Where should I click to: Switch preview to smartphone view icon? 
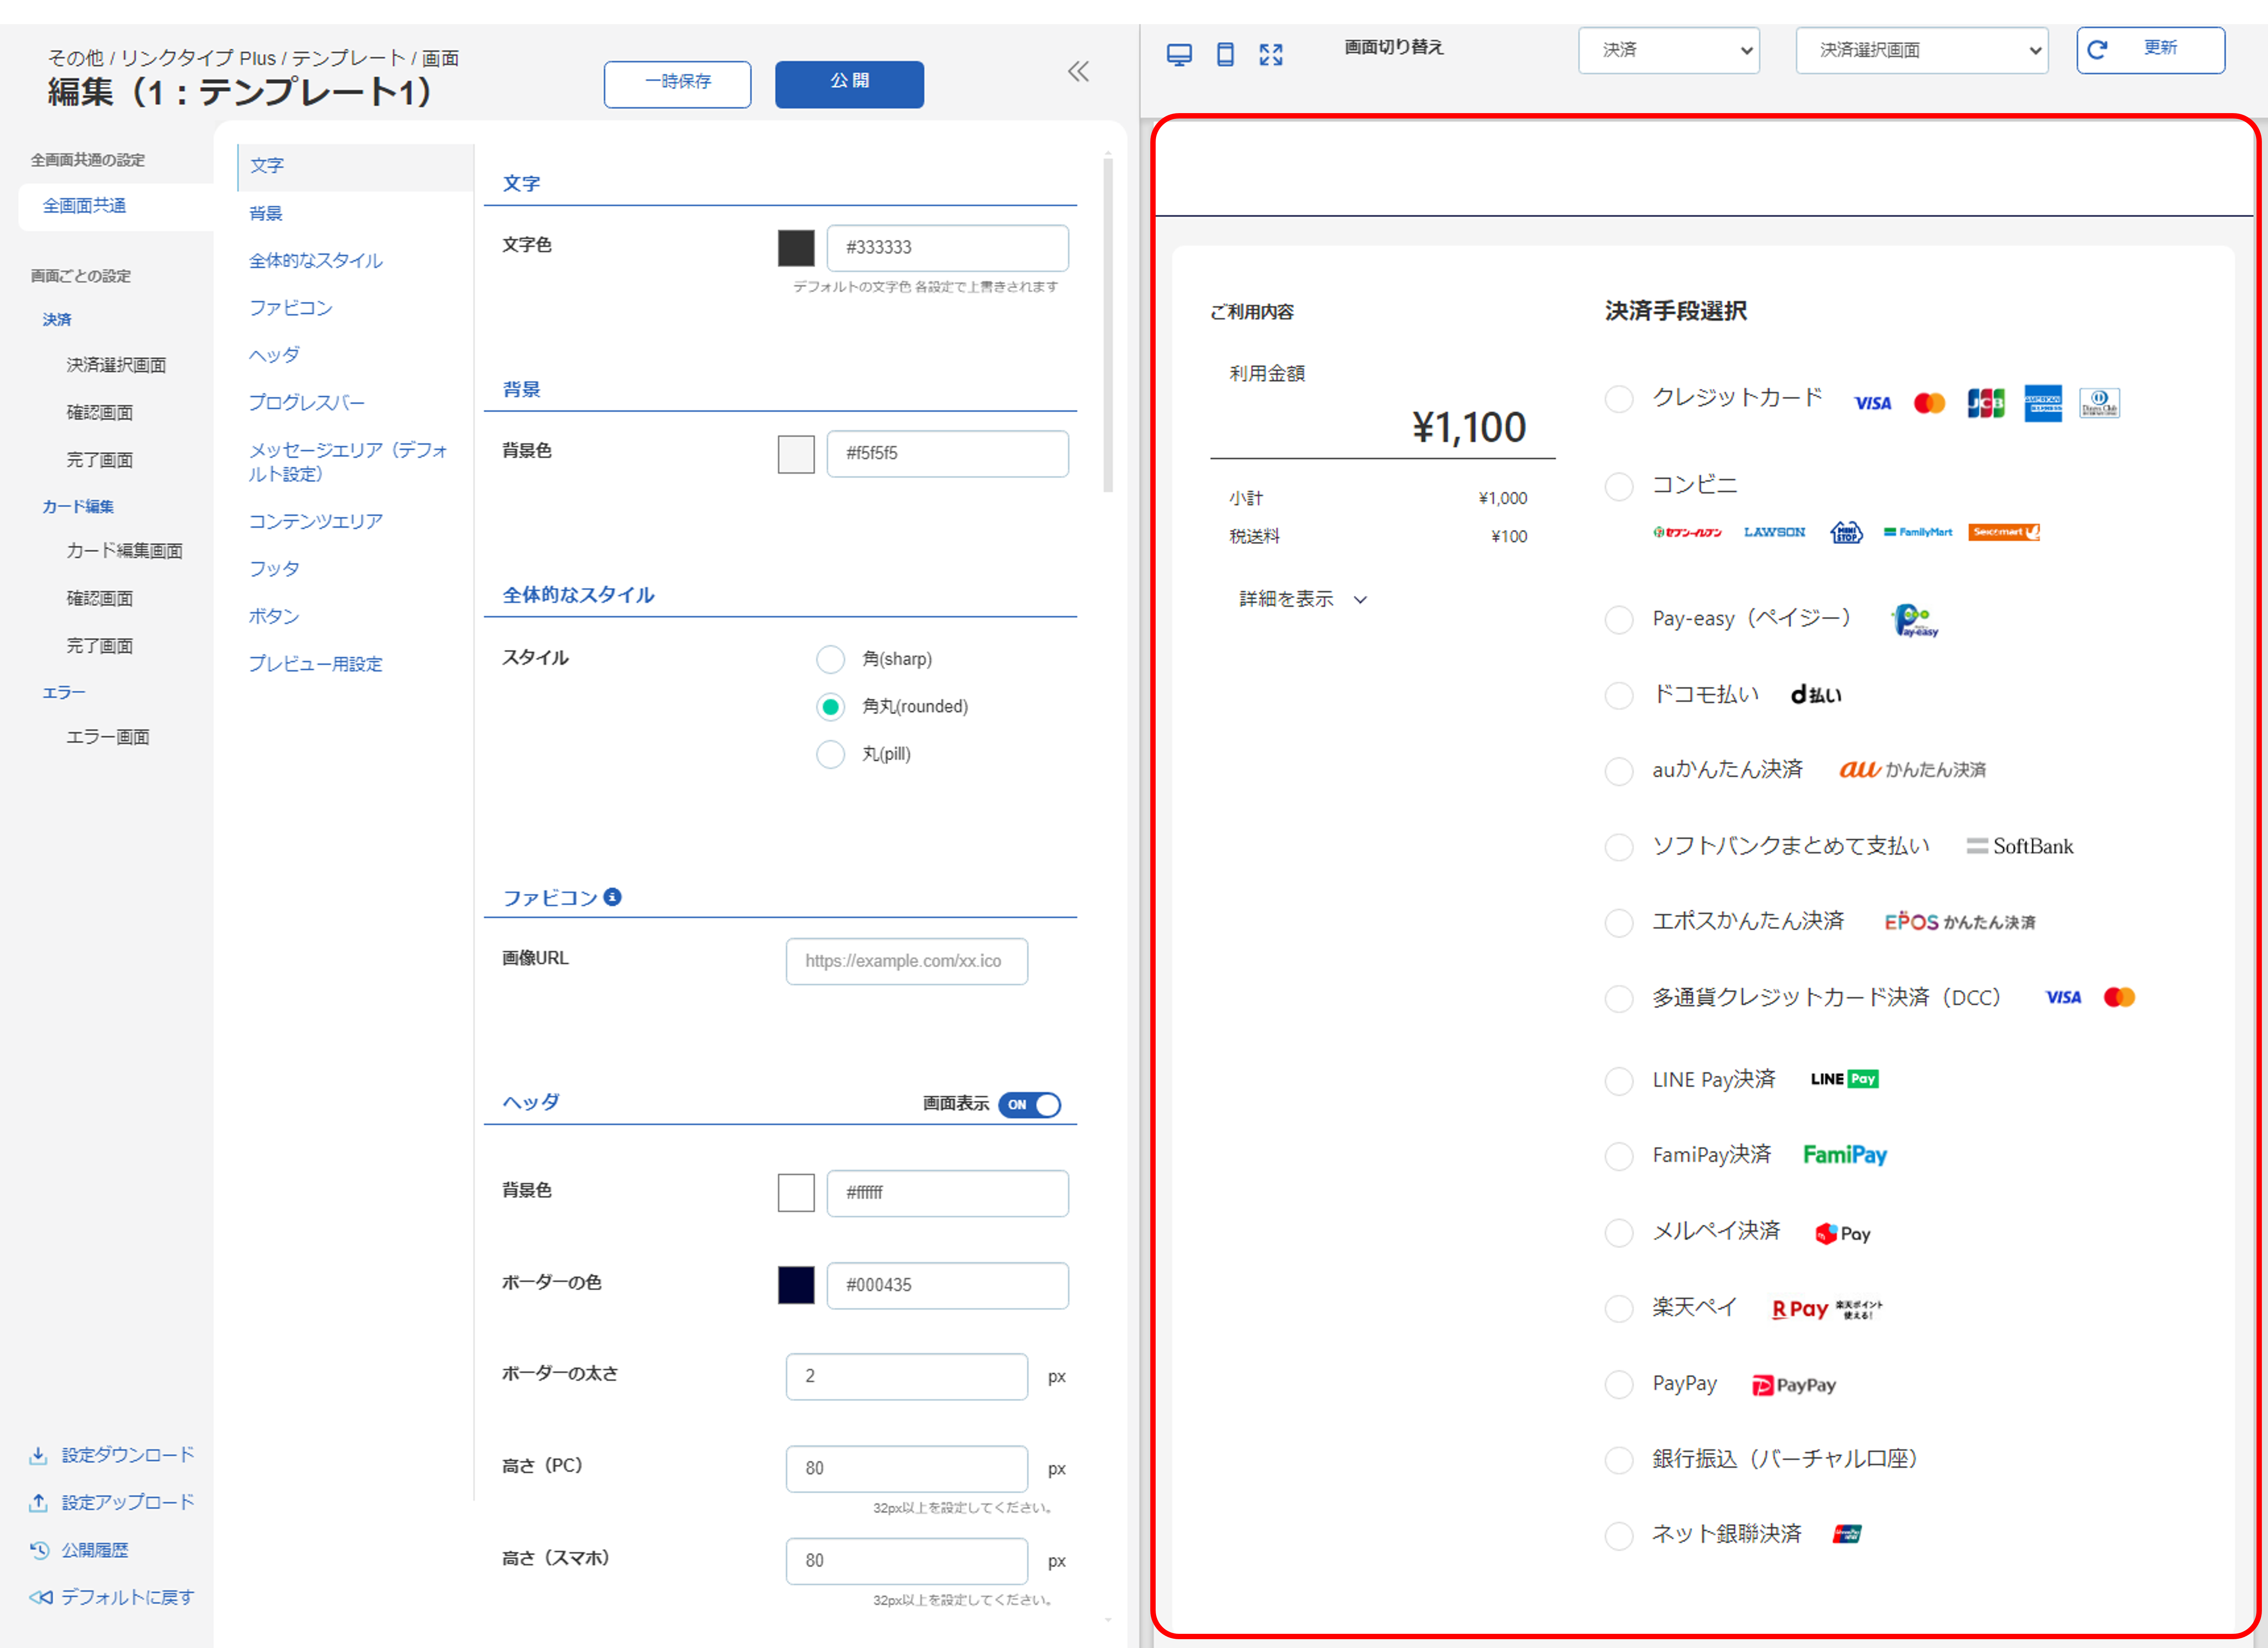(x=1225, y=54)
